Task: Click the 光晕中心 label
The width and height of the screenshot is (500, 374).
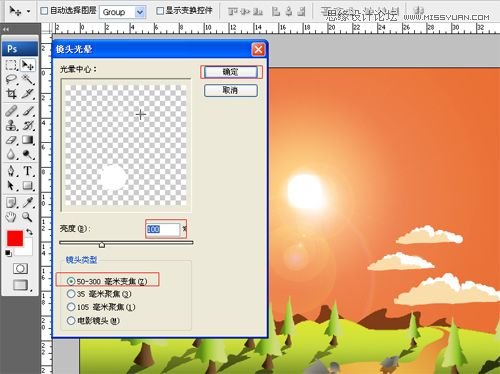Action: point(78,69)
